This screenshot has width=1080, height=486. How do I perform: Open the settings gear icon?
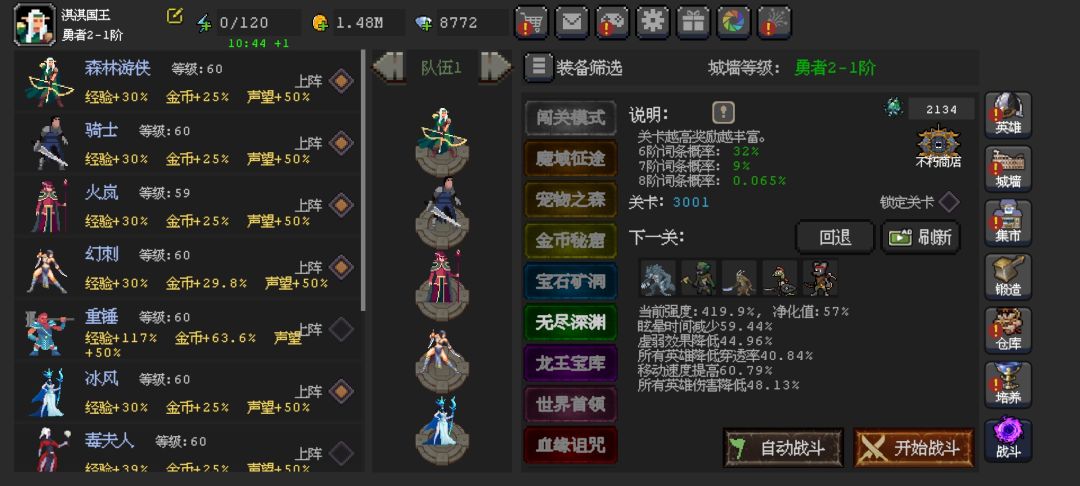pyautogui.click(x=652, y=23)
